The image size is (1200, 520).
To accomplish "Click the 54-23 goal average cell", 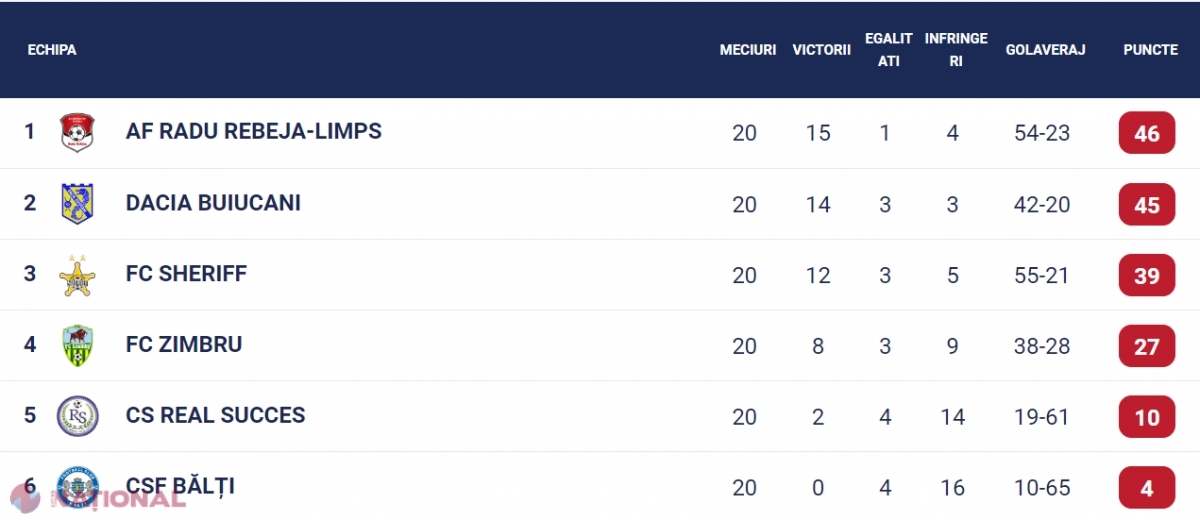I will click(x=1044, y=133).
